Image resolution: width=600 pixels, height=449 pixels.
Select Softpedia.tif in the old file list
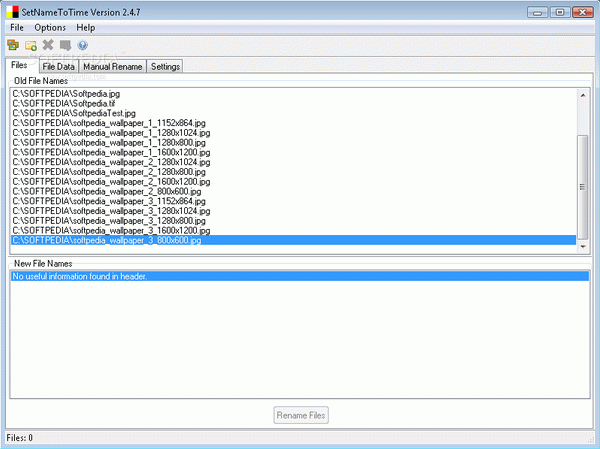[x=64, y=103]
